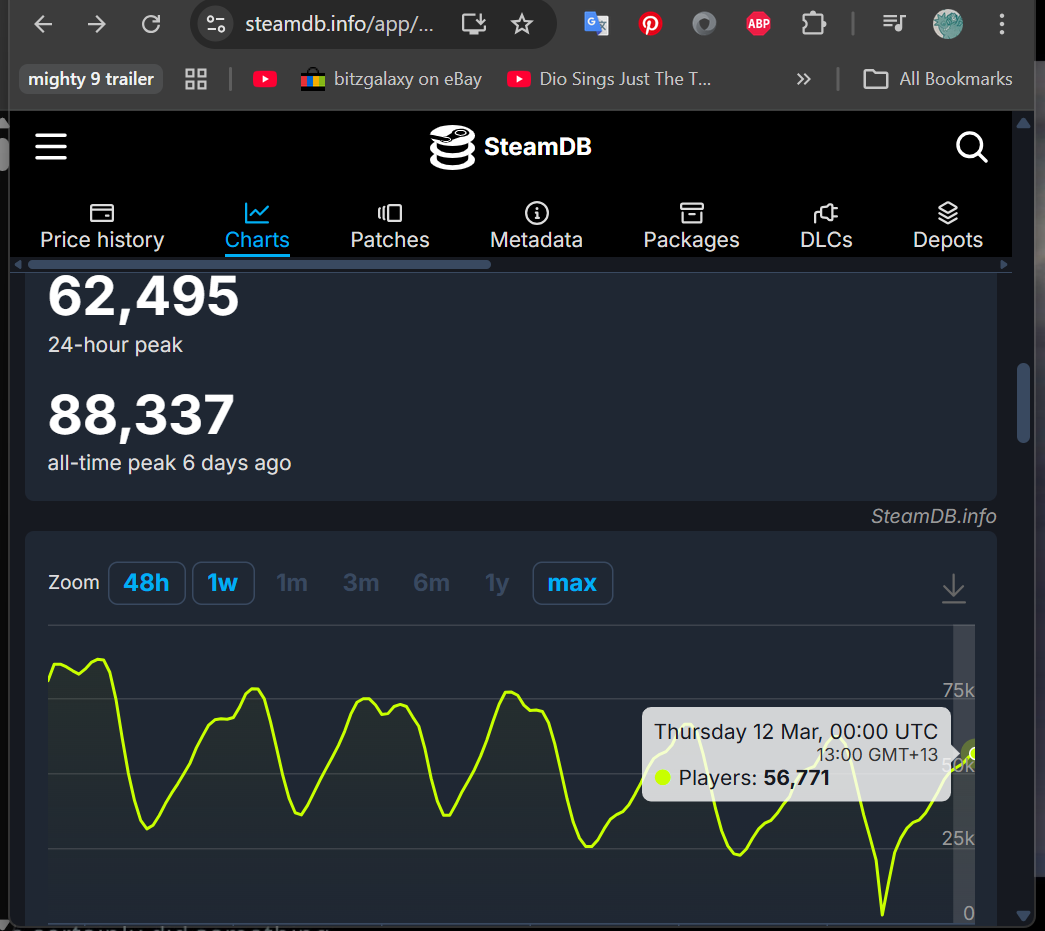Open media controls icon

pos(894,25)
